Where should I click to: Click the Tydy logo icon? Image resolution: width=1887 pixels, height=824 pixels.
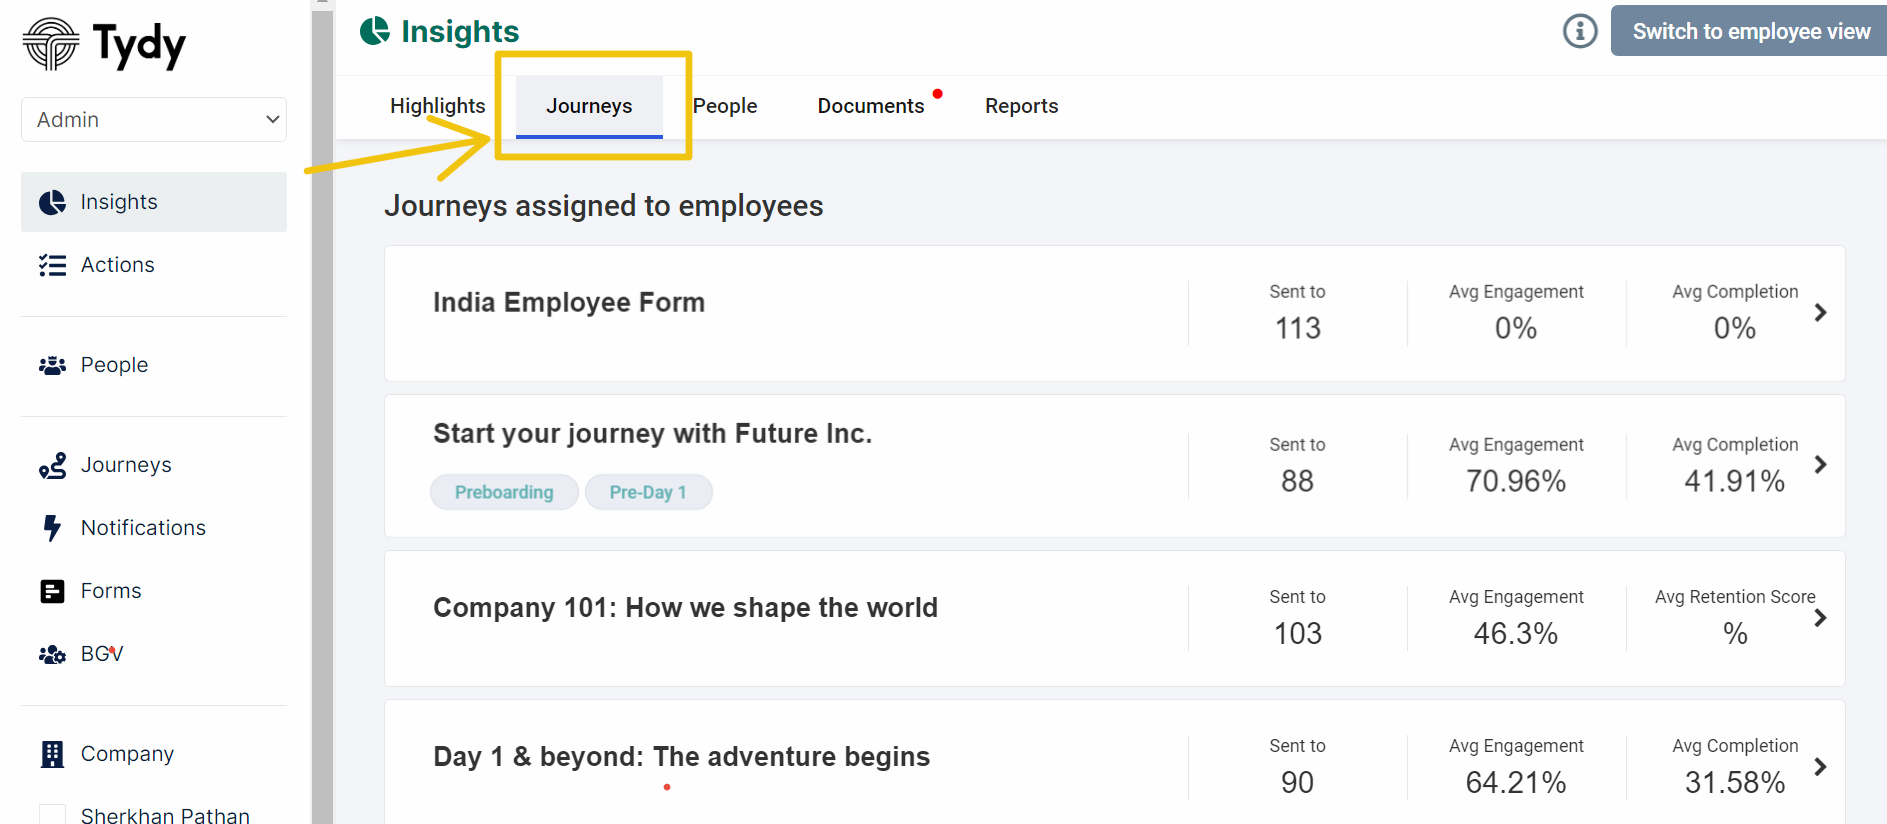(51, 44)
